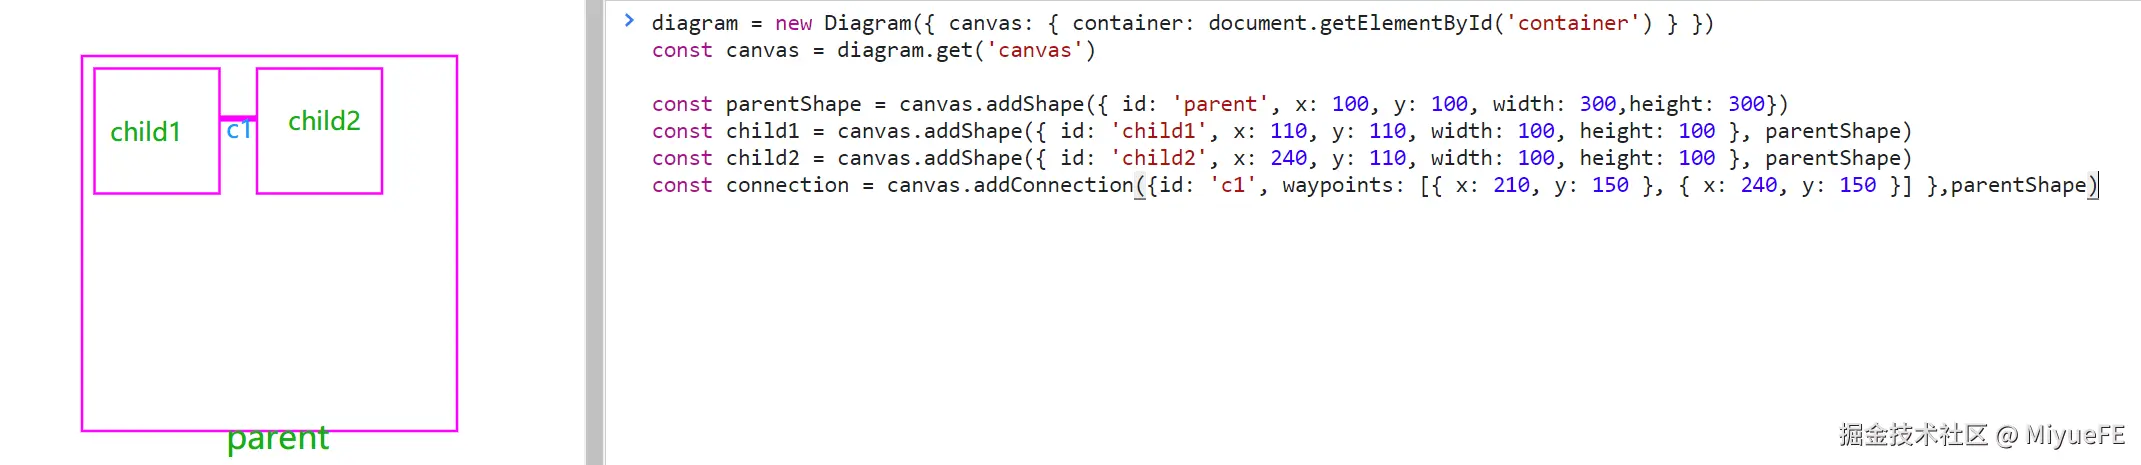Click the MiyueFE watermark text
Screen dimensions: 2141x465
(2075, 435)
